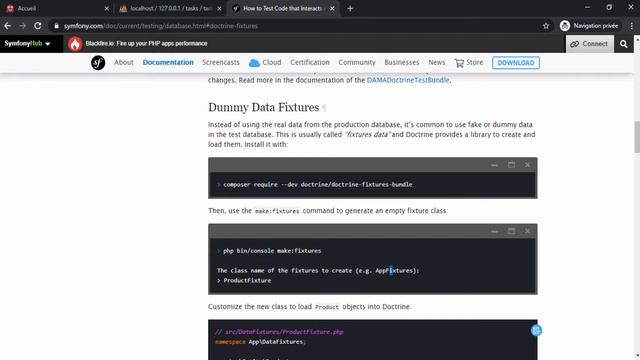Click the address bar URL

[161, 26]
